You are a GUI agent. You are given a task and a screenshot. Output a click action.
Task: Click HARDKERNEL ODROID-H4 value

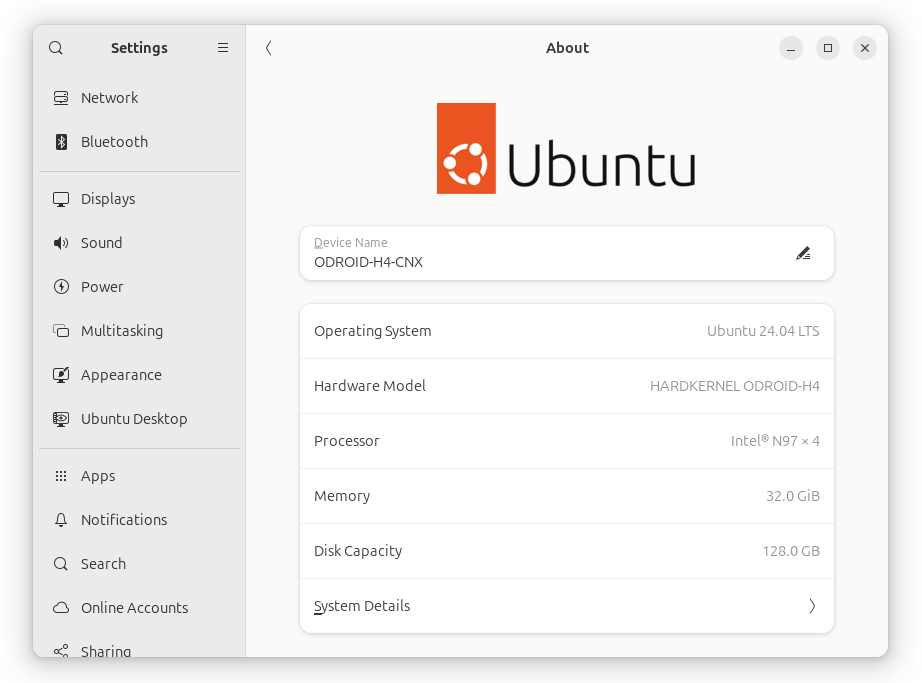(734, 386)
